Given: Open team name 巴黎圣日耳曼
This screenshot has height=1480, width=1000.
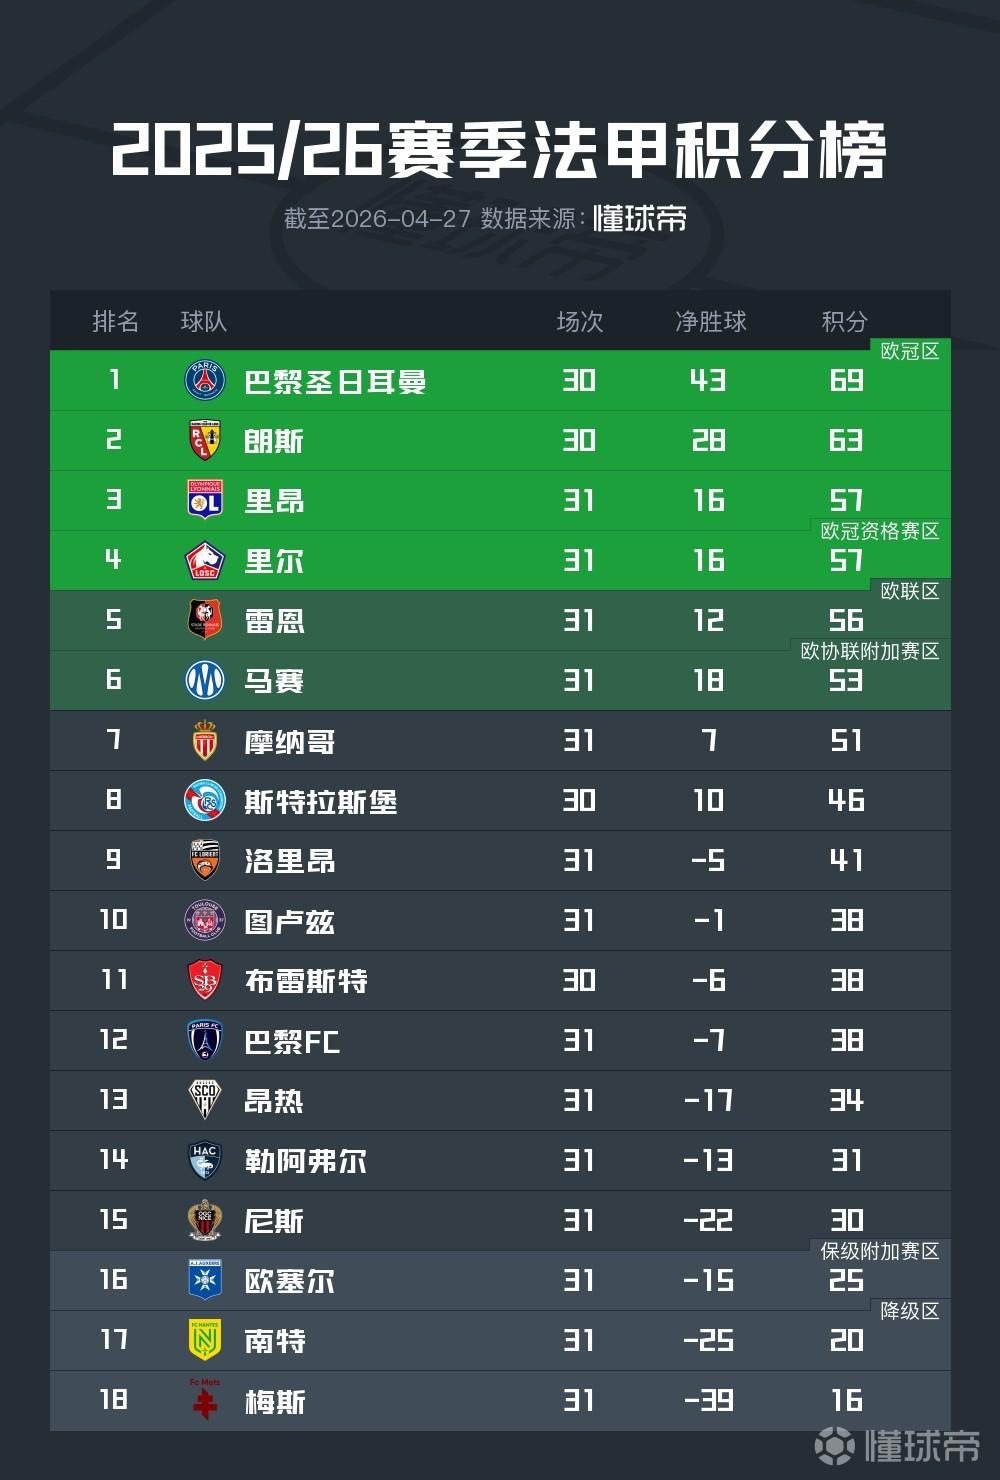Looking at the screenshot, I should (336, 381).
